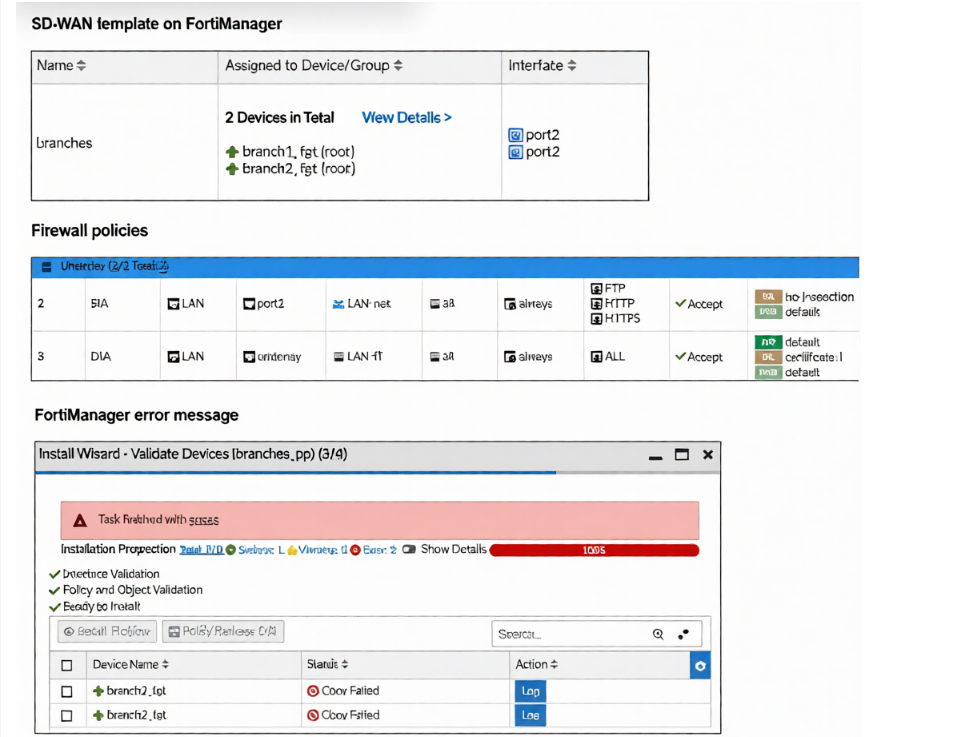Click the Ready to Install step

(95, 607)
